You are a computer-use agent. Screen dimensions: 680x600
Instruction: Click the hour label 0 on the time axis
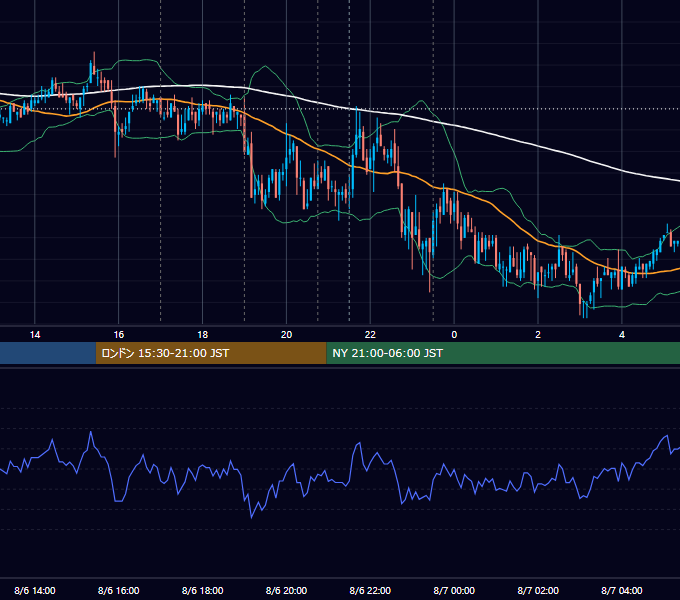[x=454, y=335]
